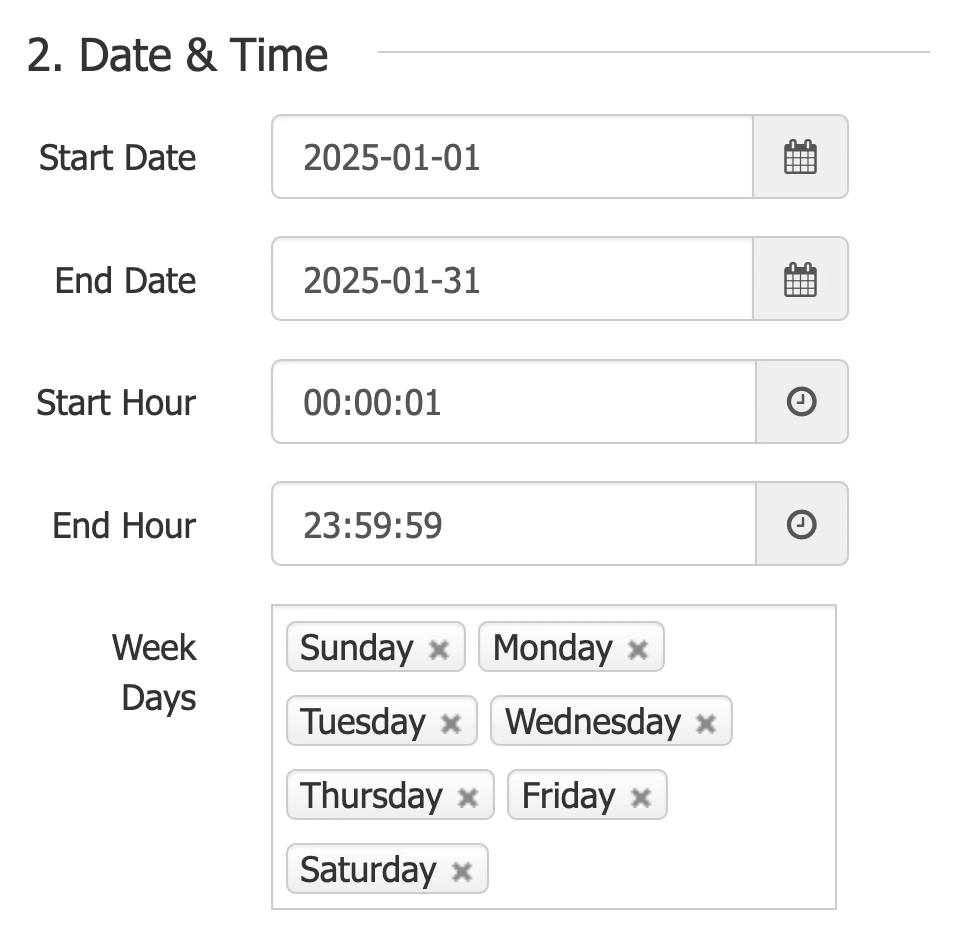
Task: Expand the Start Date field options
Action: pos(801,156)
